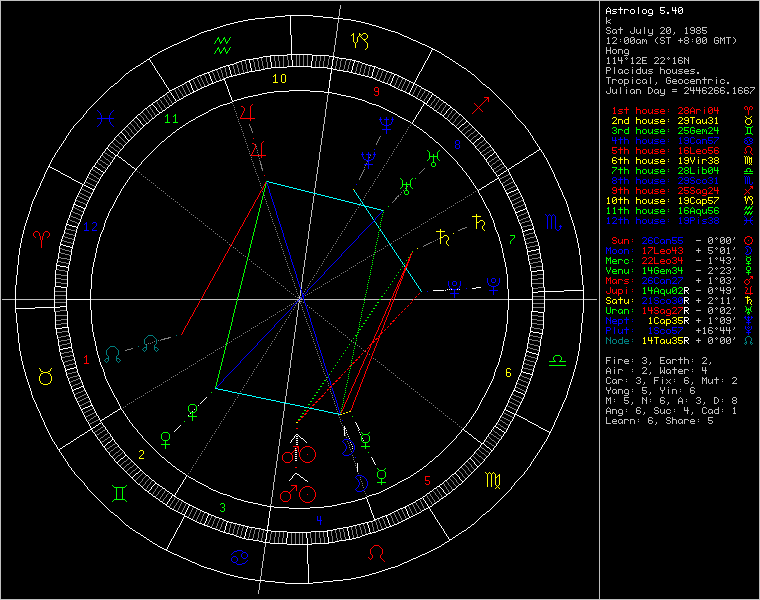The width and height of the screenshot is (760, 600).
Task: Select the Leo glyph on the zodiac ring
Action: pos(377,552)
